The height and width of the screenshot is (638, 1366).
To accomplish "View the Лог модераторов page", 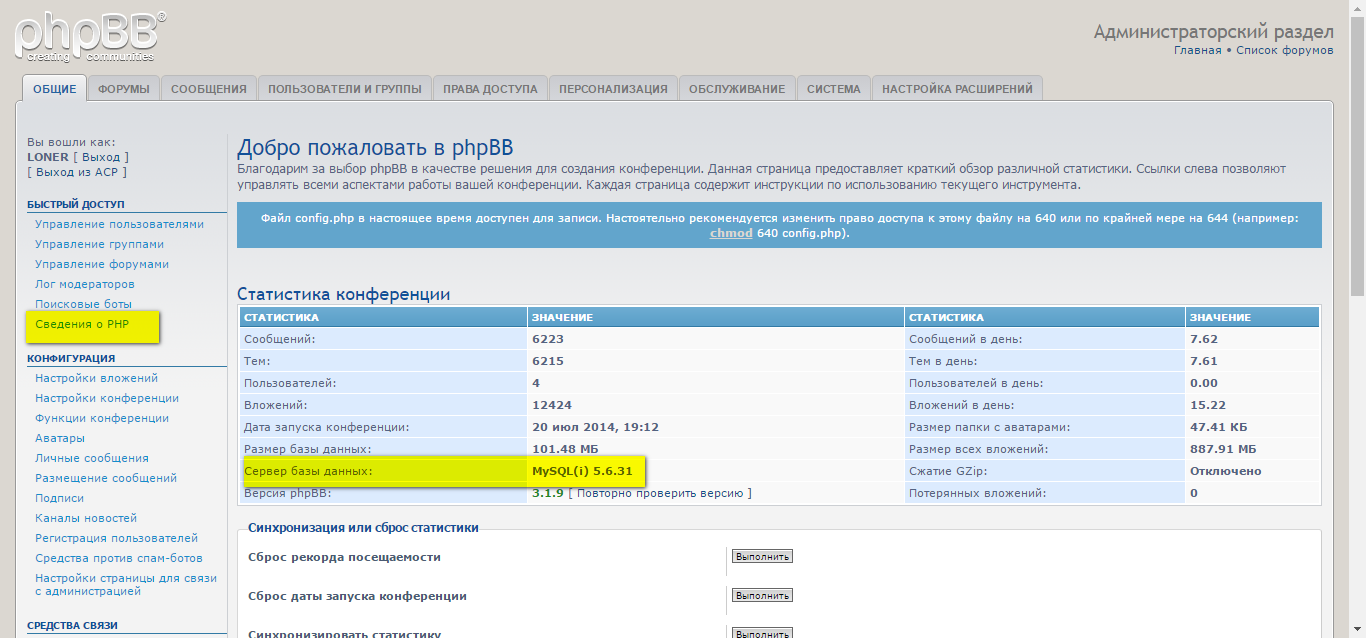I will click(85, 284).
